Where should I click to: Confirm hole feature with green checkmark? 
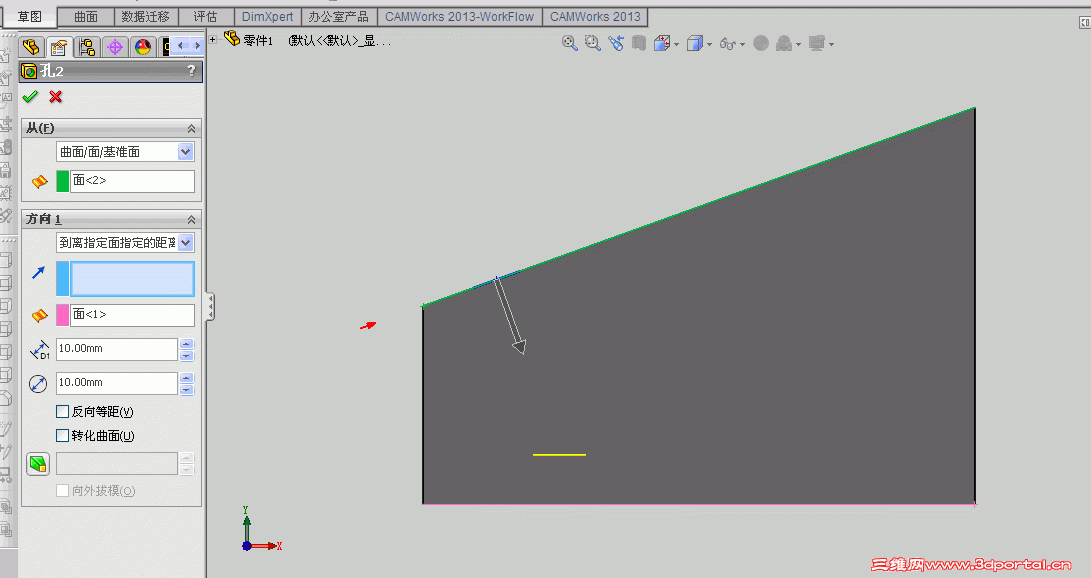[30, 97]
